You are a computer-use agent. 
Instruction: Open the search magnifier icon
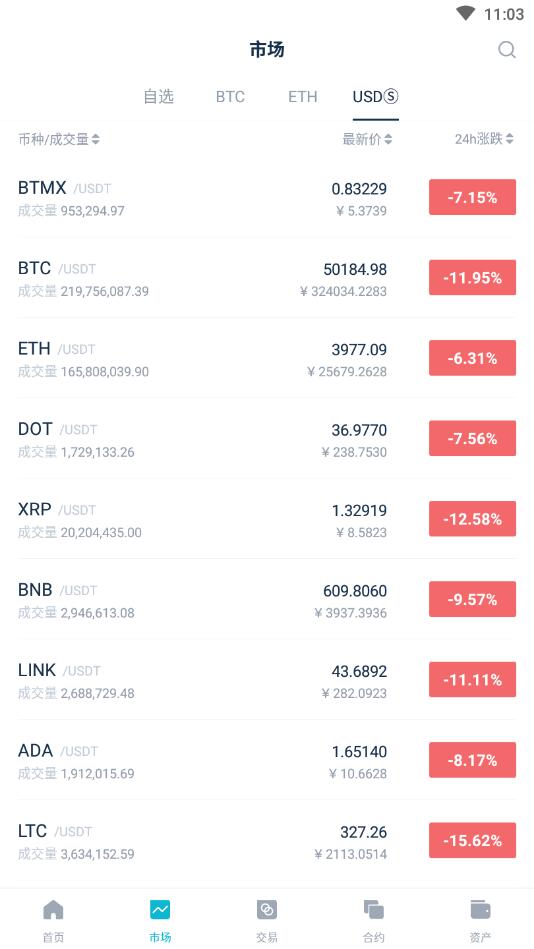click(507, 50)
